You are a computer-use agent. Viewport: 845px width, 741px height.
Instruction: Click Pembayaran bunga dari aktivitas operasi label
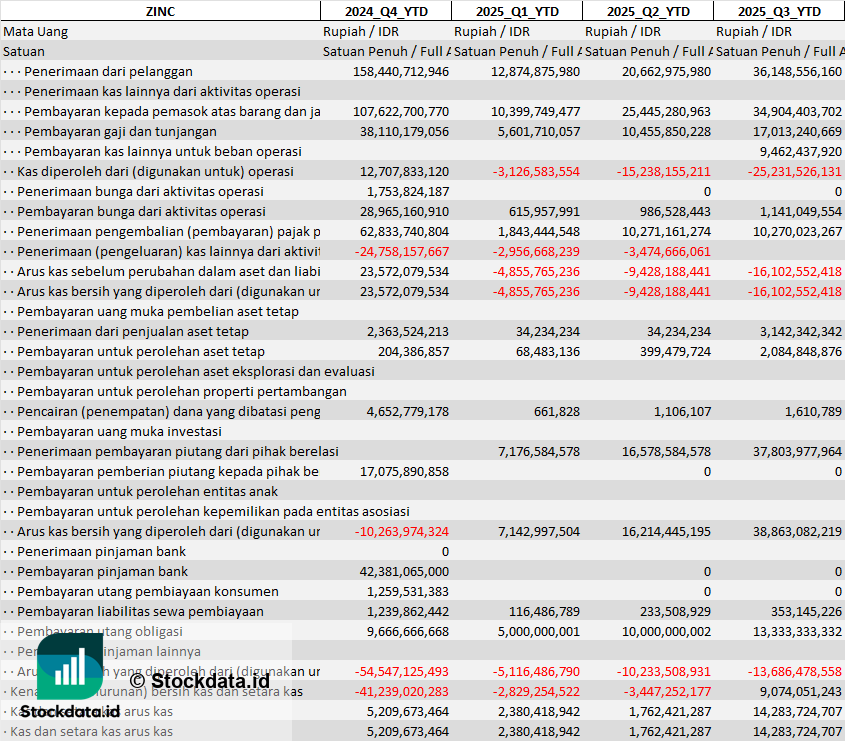(x=141, y=211)
